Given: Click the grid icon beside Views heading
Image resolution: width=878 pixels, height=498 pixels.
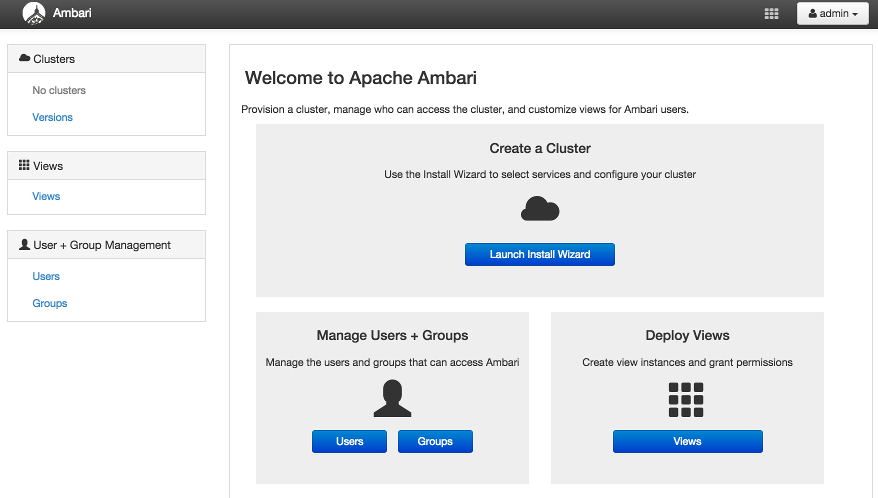Looking at the screenshot, I should point(24,165).
